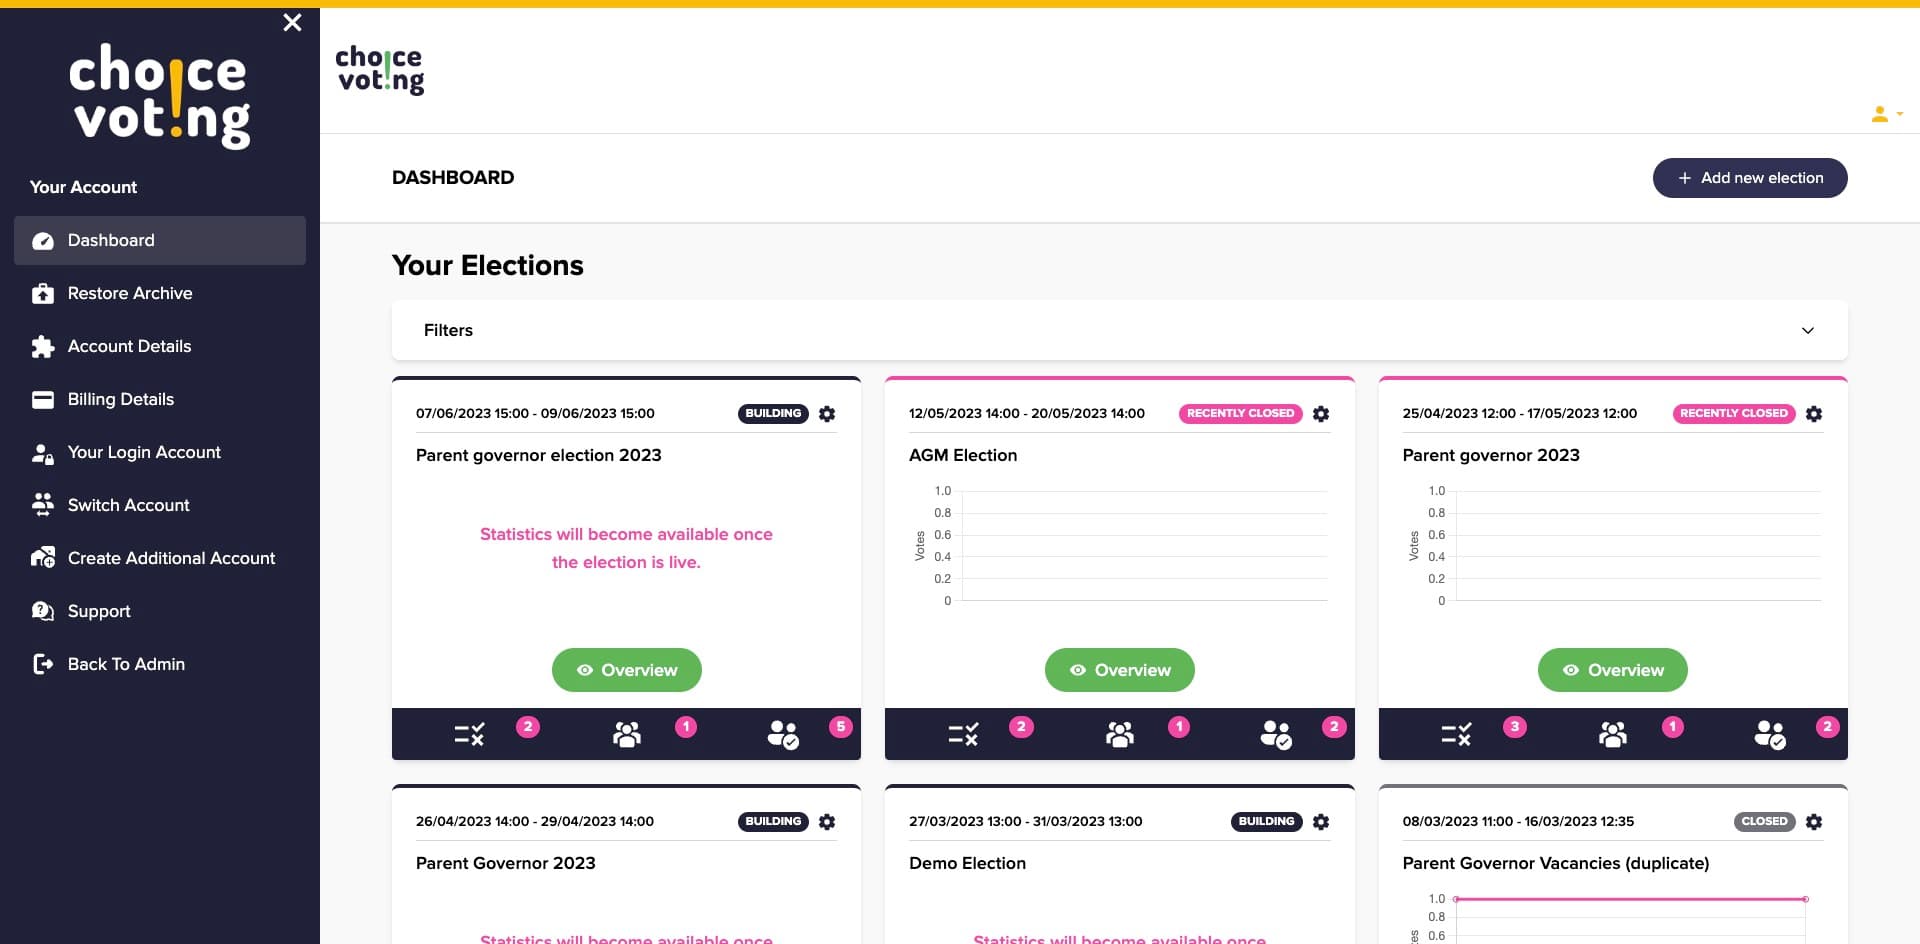Open settings gear for AGM Election
The height and width of the screenshot is (944, 1920).
pos(1321,414)
